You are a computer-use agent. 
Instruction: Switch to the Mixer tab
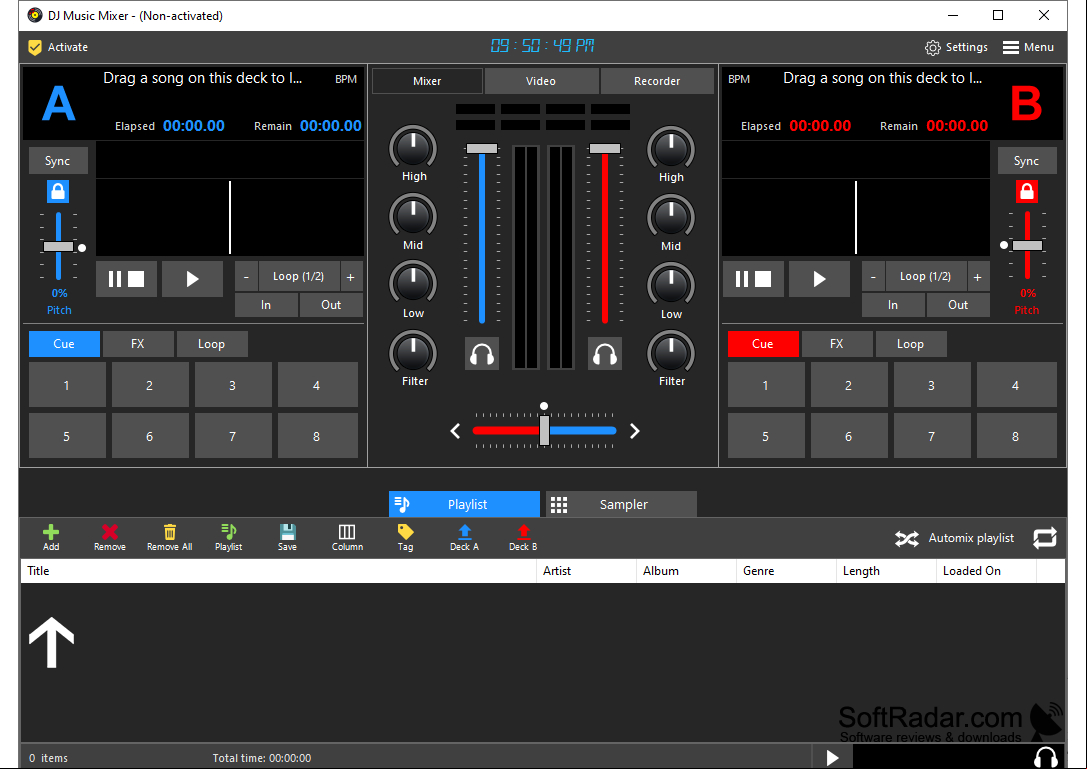pyautogui.click(x=427, y=81)
